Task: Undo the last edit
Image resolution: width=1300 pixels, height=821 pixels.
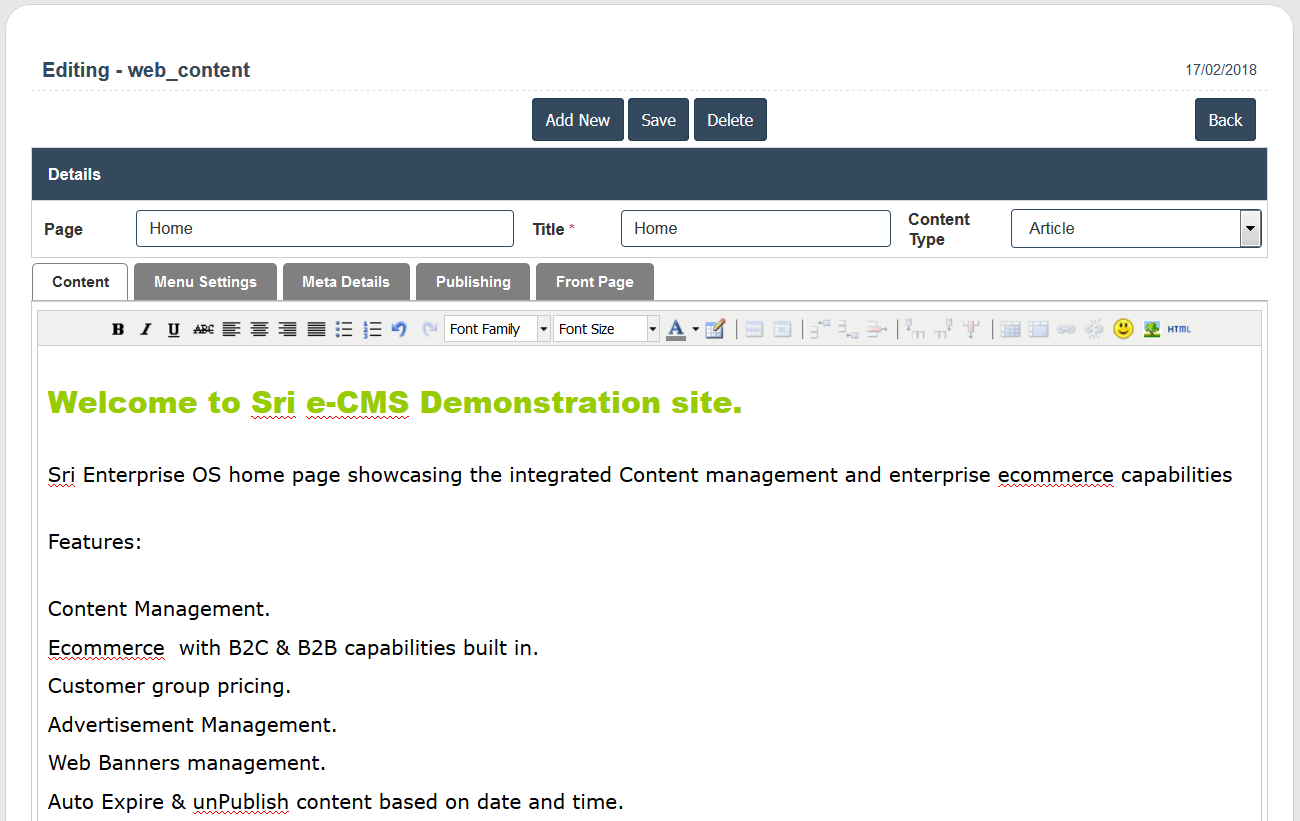Action: [400, 329]
